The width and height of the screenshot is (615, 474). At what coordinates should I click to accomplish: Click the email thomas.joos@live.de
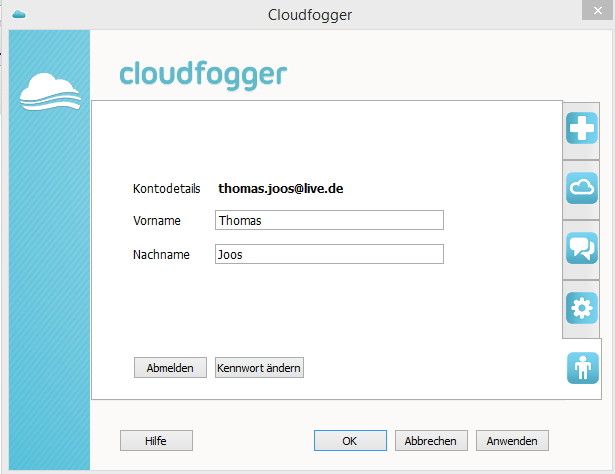(281, 189)
